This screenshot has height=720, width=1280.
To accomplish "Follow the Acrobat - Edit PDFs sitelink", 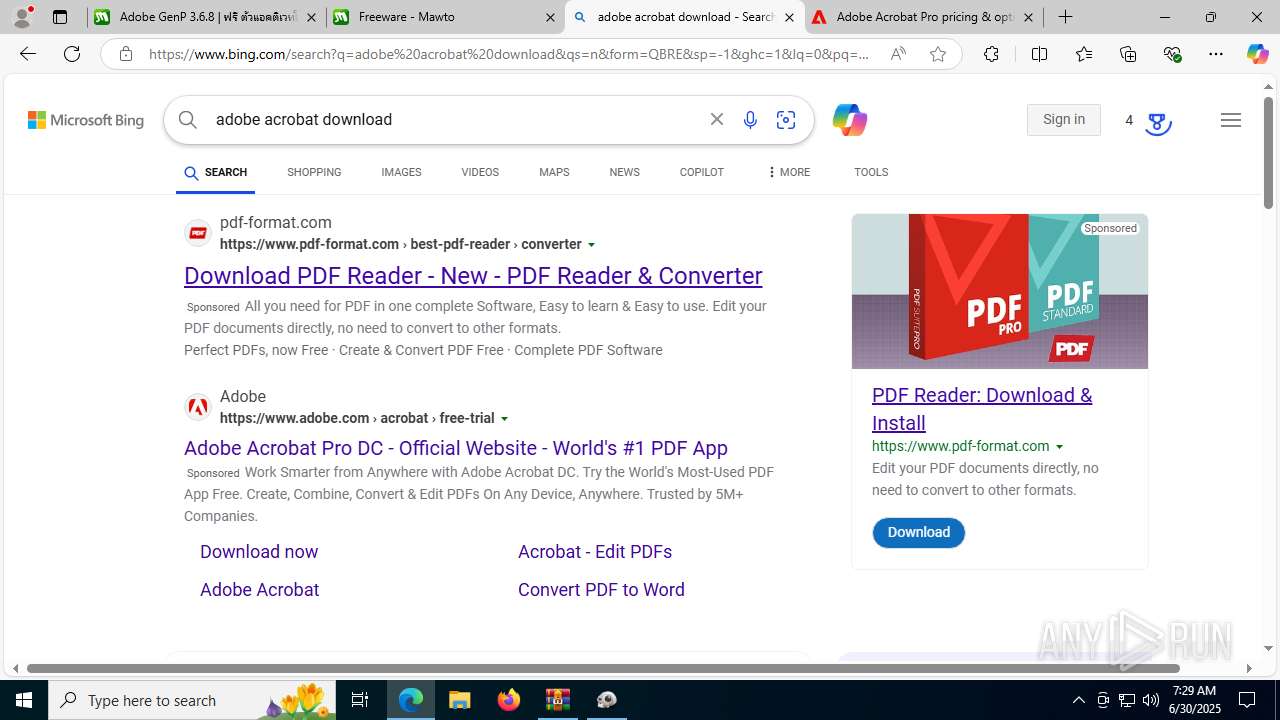I will click(x=595, y=552).
